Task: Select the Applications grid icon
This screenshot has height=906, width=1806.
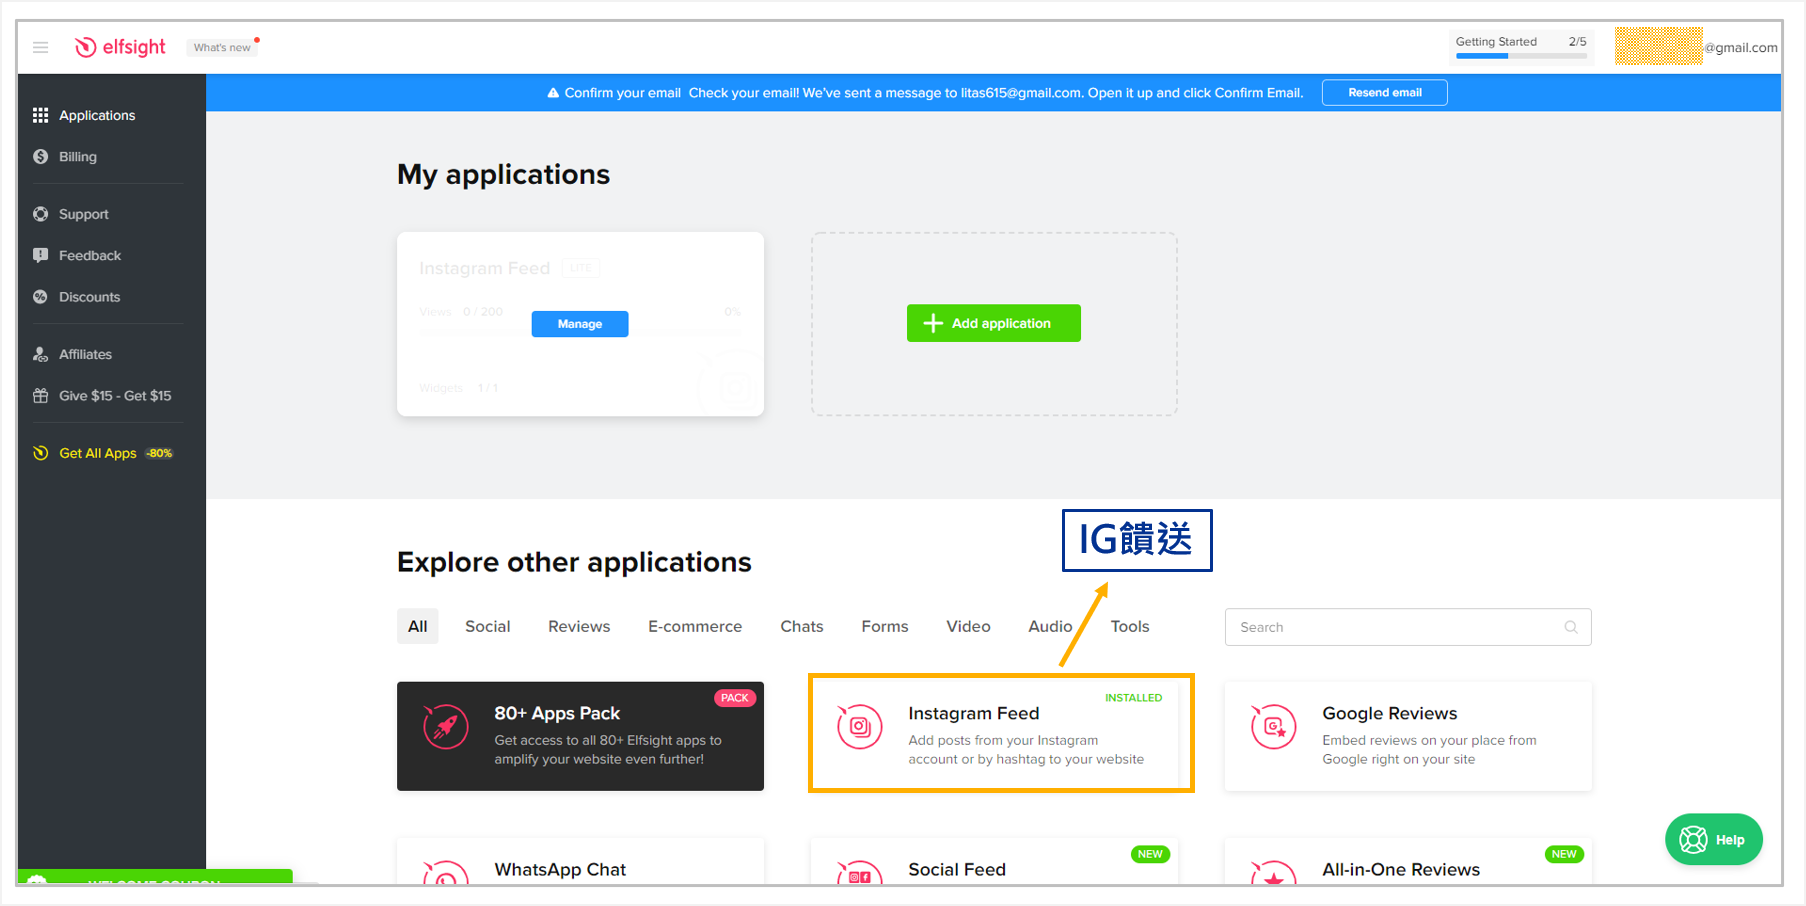Action: click(x=40, y=114)
